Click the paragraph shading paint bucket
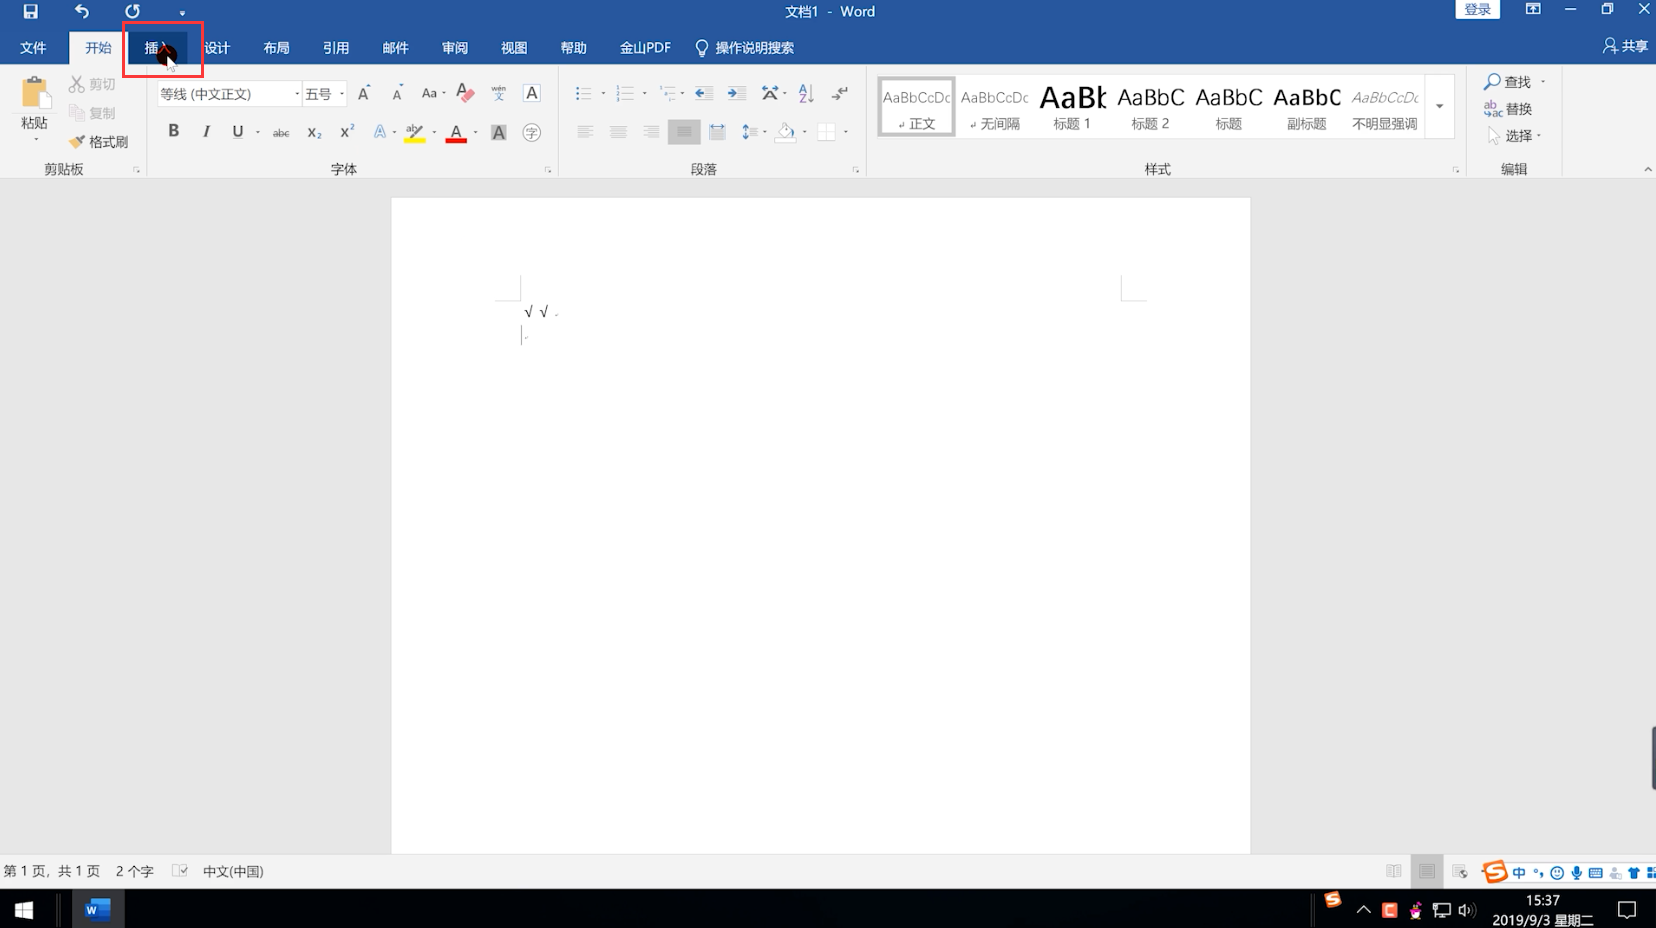Viewport: 1656px width, 928px height. (786, 132)
